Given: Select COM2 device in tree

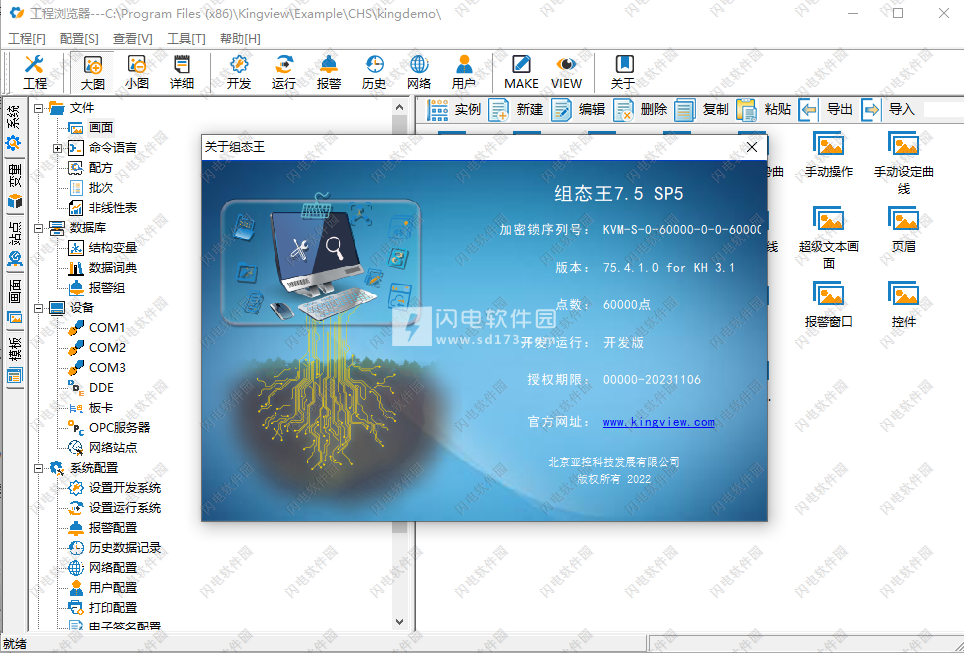Looking at the screenshot, I should [x=107, y=348].
